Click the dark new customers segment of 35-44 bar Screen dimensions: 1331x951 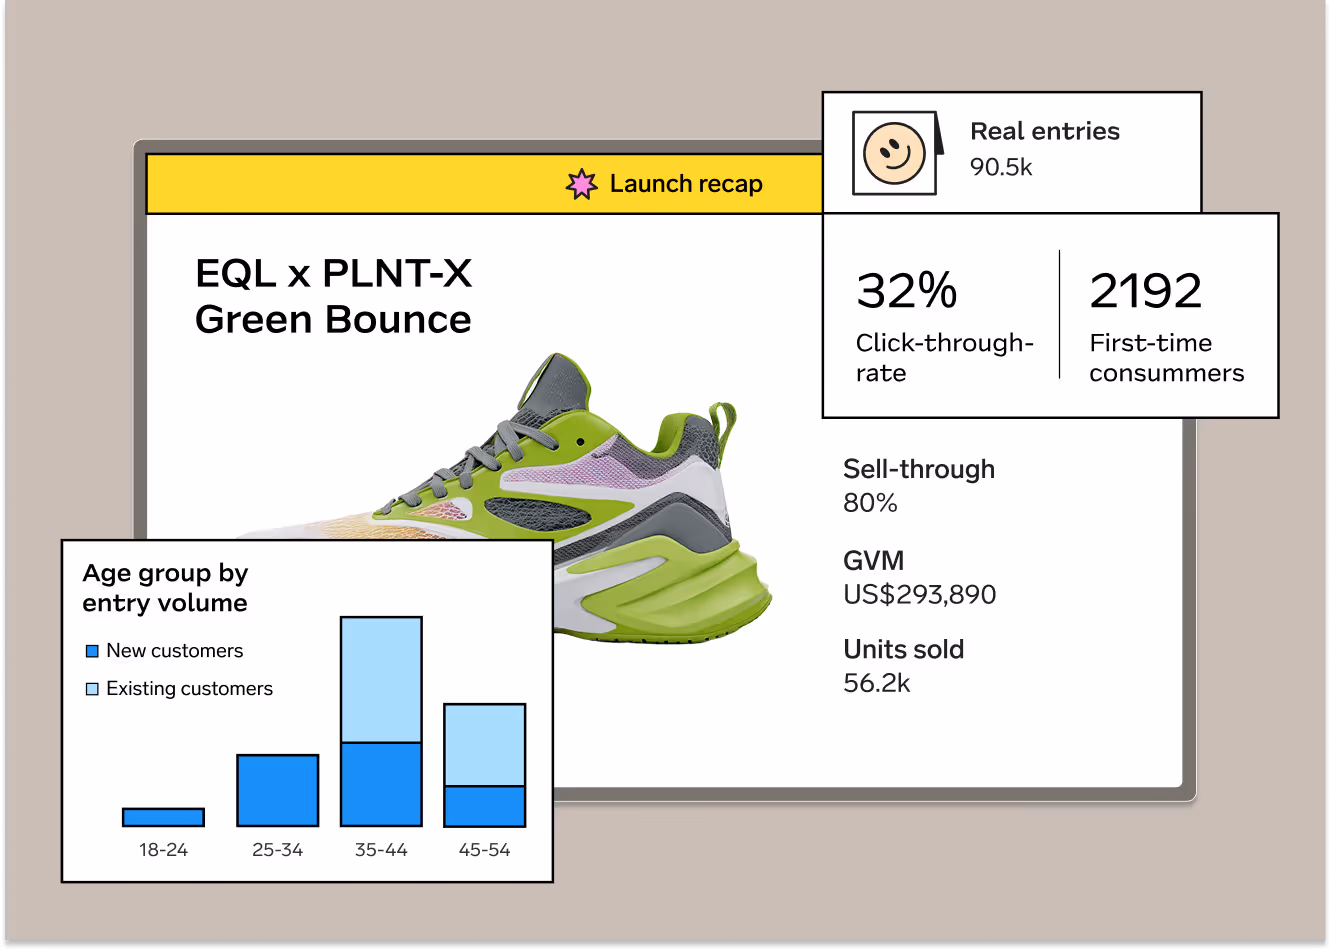(x=381, y=784)
